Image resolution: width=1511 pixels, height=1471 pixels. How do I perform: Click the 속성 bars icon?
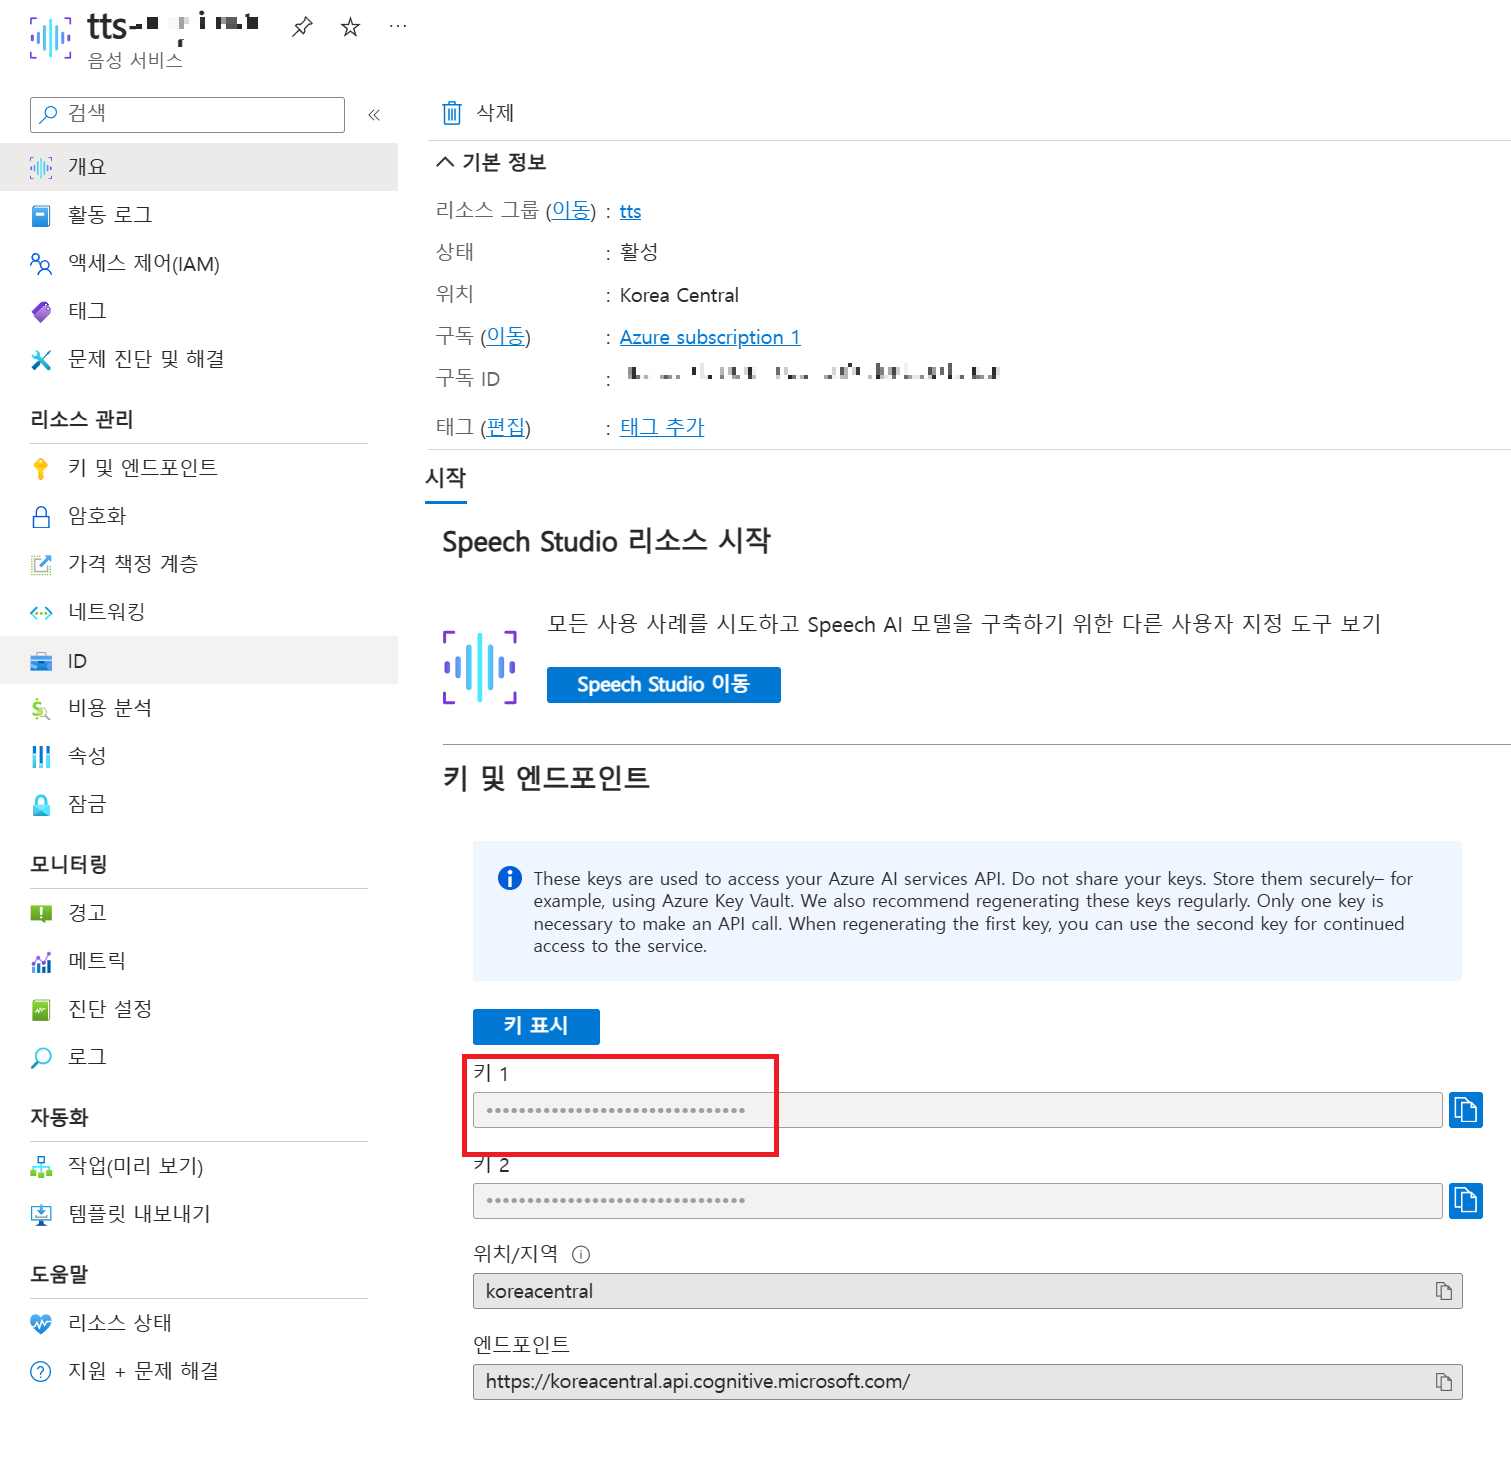41,757
